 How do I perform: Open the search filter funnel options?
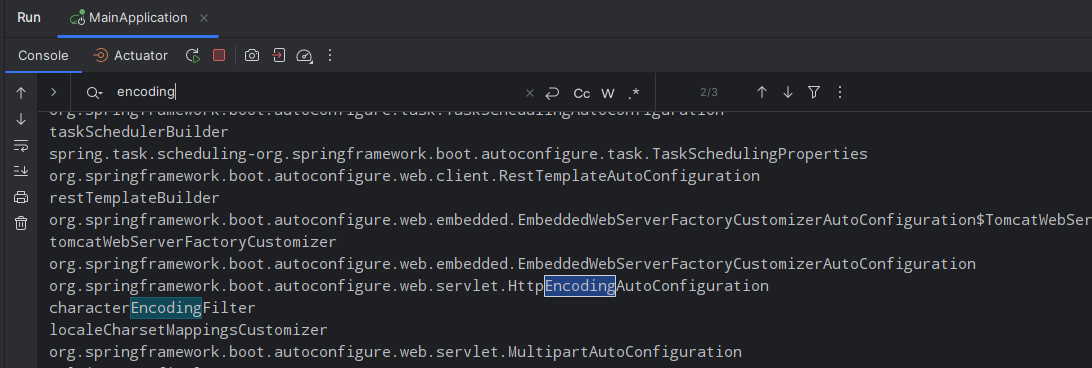click(813, 92)
